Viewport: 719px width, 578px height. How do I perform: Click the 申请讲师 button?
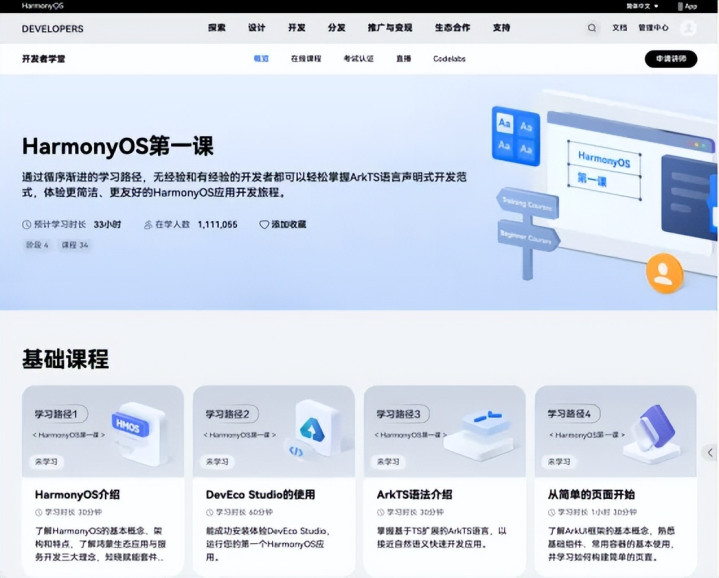point(671,59)
